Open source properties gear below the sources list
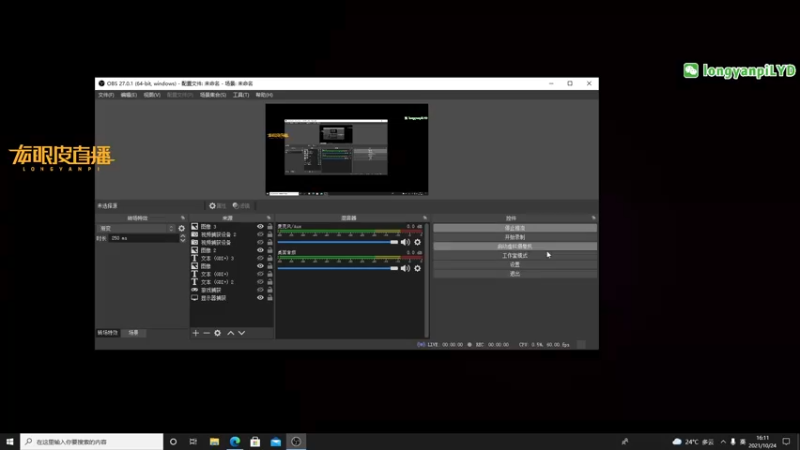Screen dimensions: 800x450 pyautogui.click(x=218, y=333)
